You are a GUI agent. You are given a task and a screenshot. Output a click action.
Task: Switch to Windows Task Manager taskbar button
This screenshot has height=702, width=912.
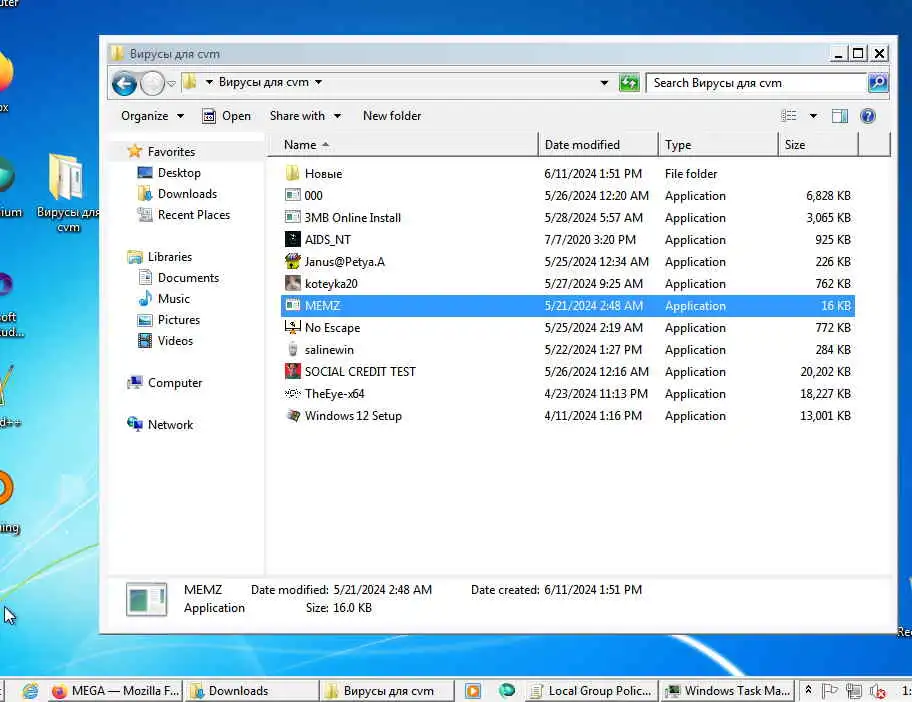tap(728, 690)
